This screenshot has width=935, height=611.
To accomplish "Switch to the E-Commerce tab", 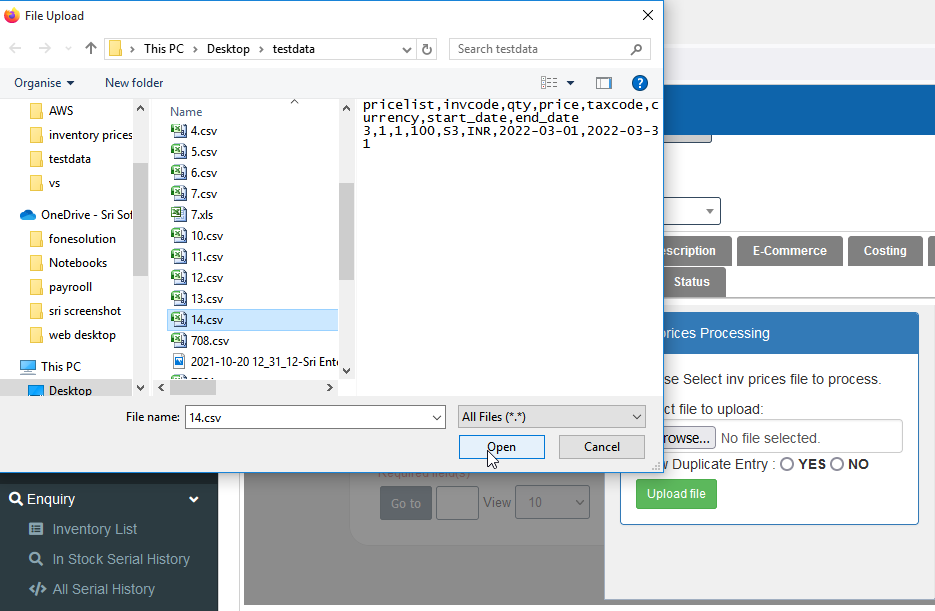I will pos(789,251).
